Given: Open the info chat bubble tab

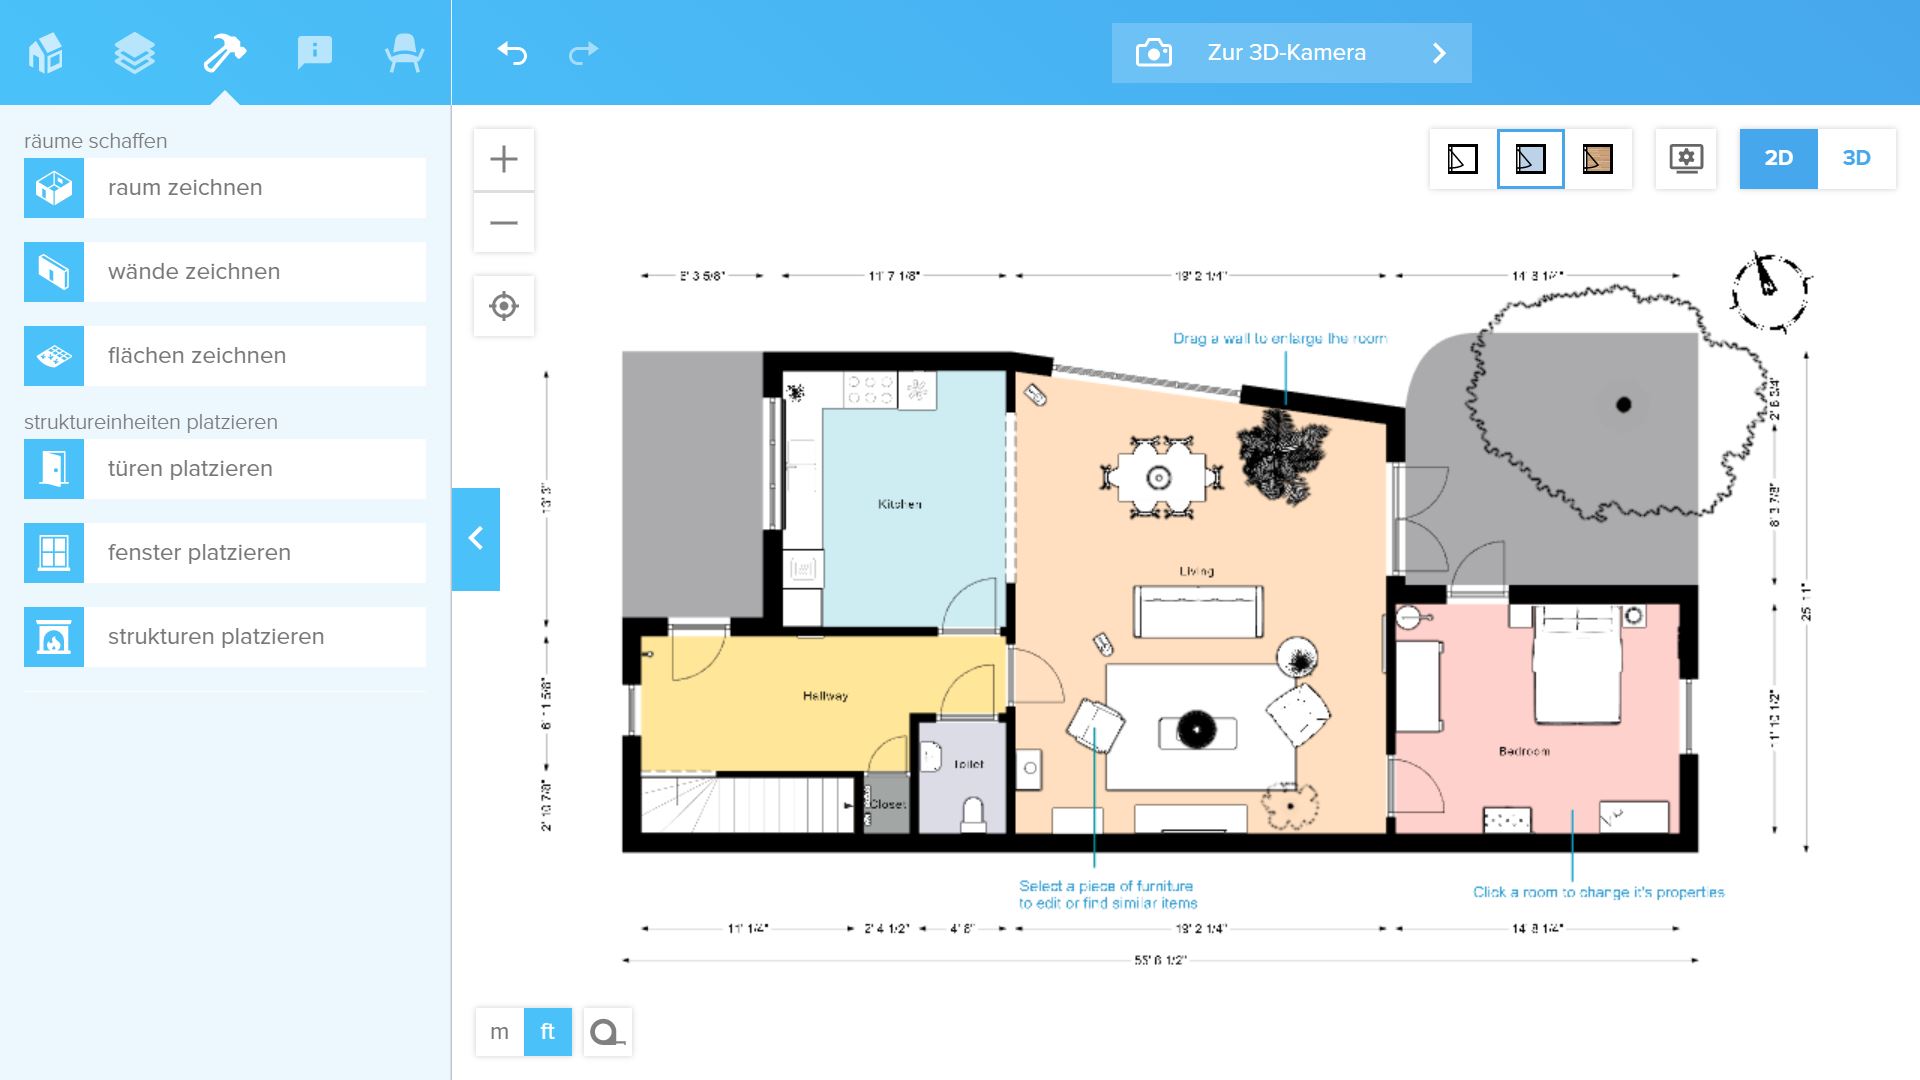Looking at the screenshot, I should [x=314, y=53].
